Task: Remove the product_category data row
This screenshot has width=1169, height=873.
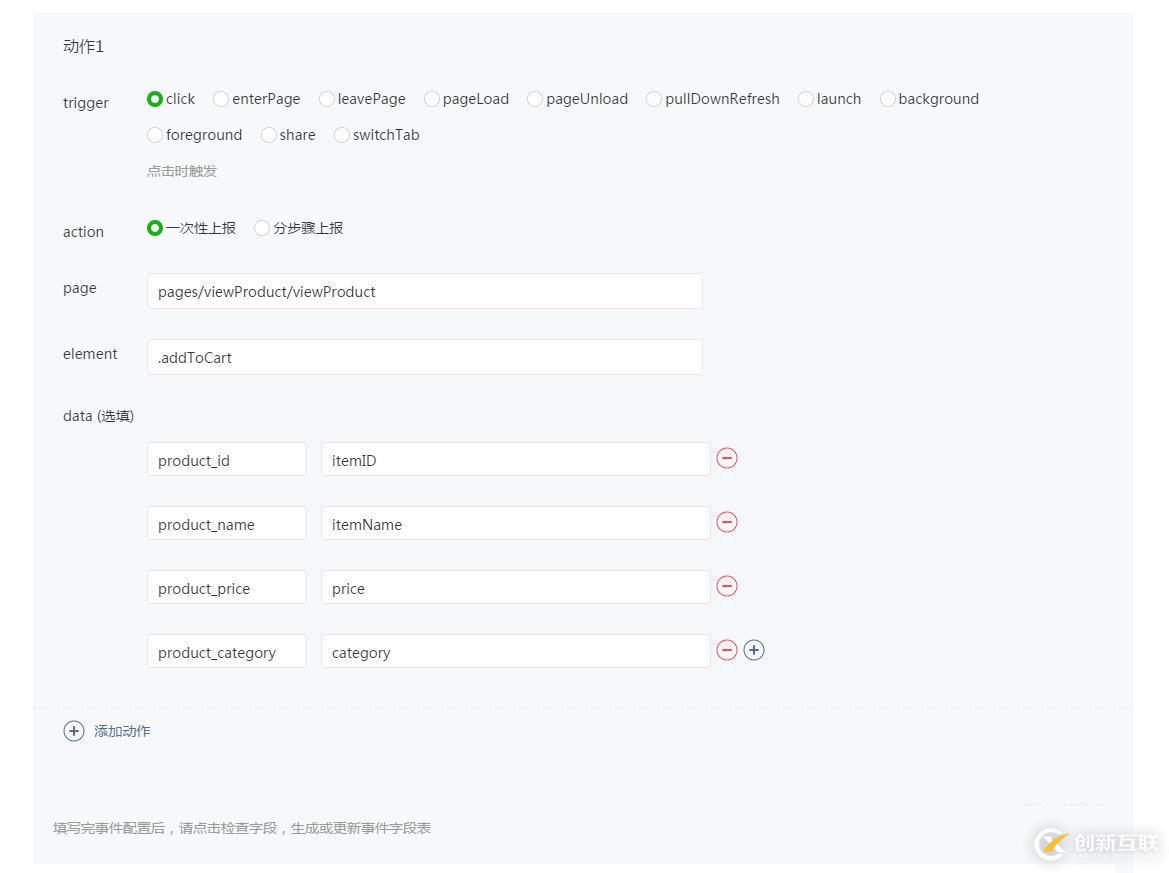Action: (727, 650)
